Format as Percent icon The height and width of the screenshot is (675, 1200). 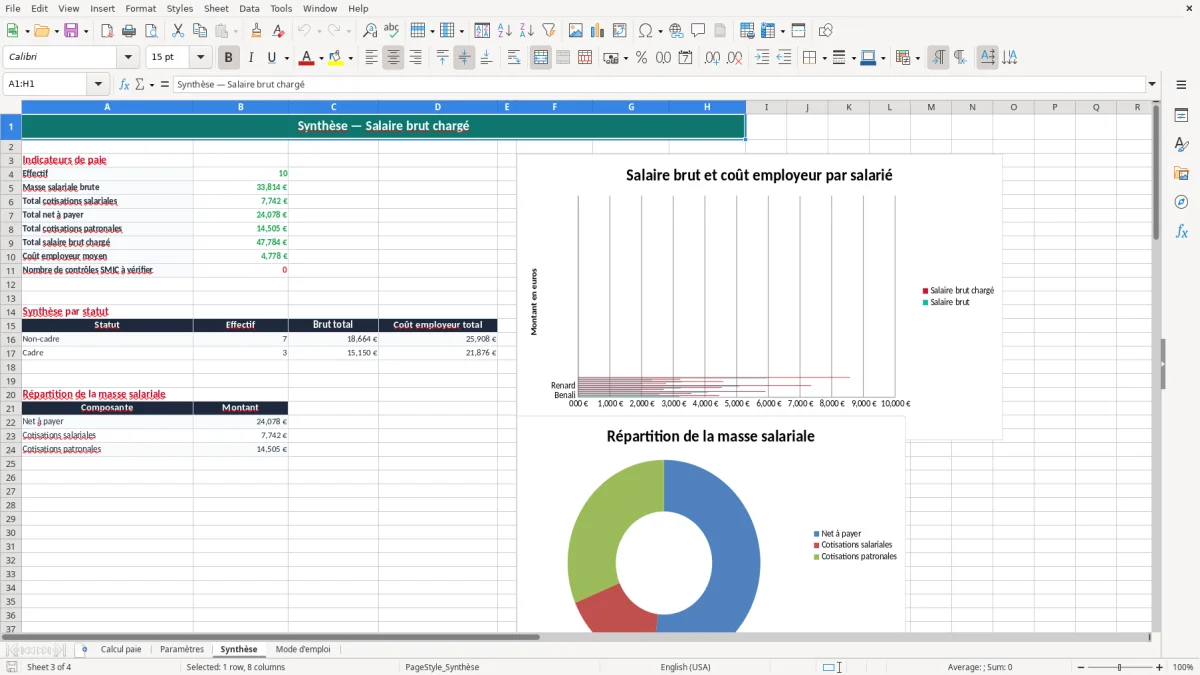tap(641, 58)
